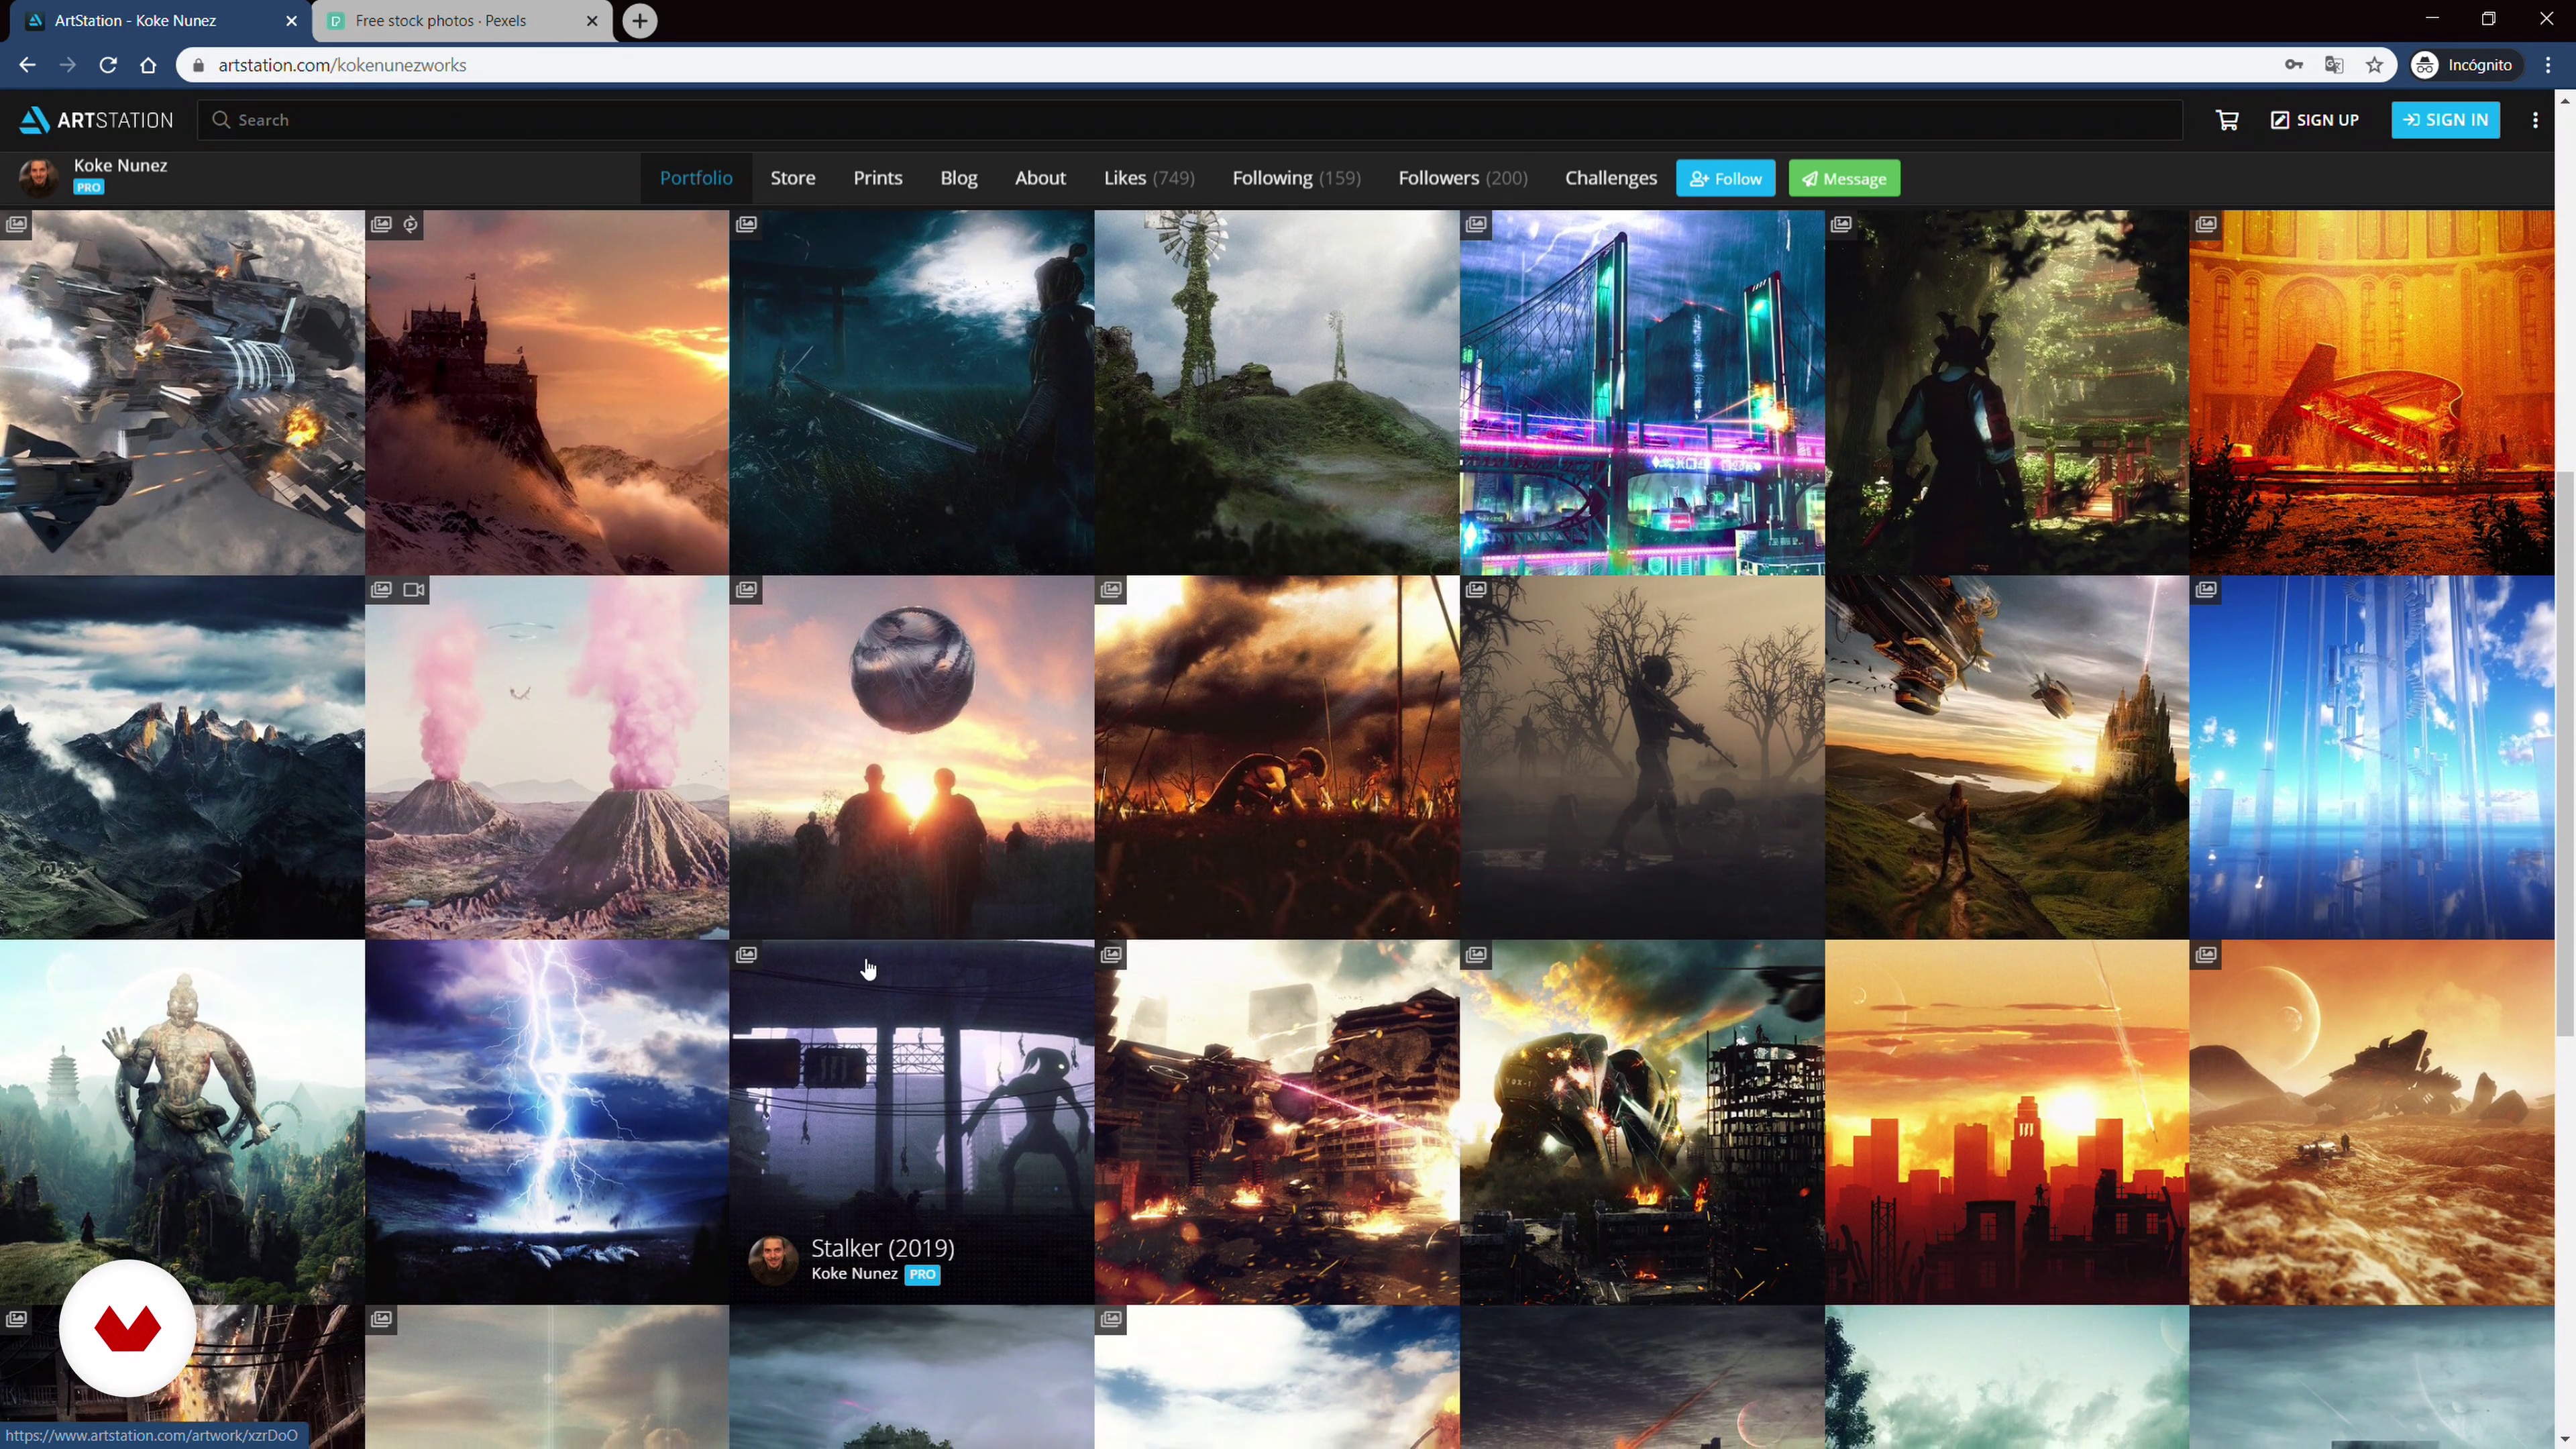This screenshot has height=1449, width=2576.
Task: Open the foggy soldier with rifle thumbnail
Action: (1642, 757)
